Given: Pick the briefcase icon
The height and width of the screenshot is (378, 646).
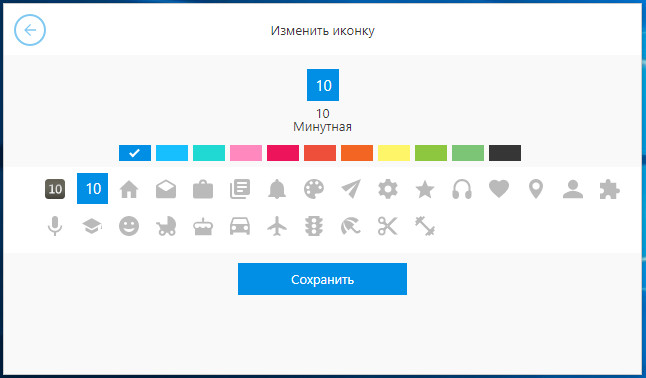Looking at the screenshot, I should [x=203, y=190].
